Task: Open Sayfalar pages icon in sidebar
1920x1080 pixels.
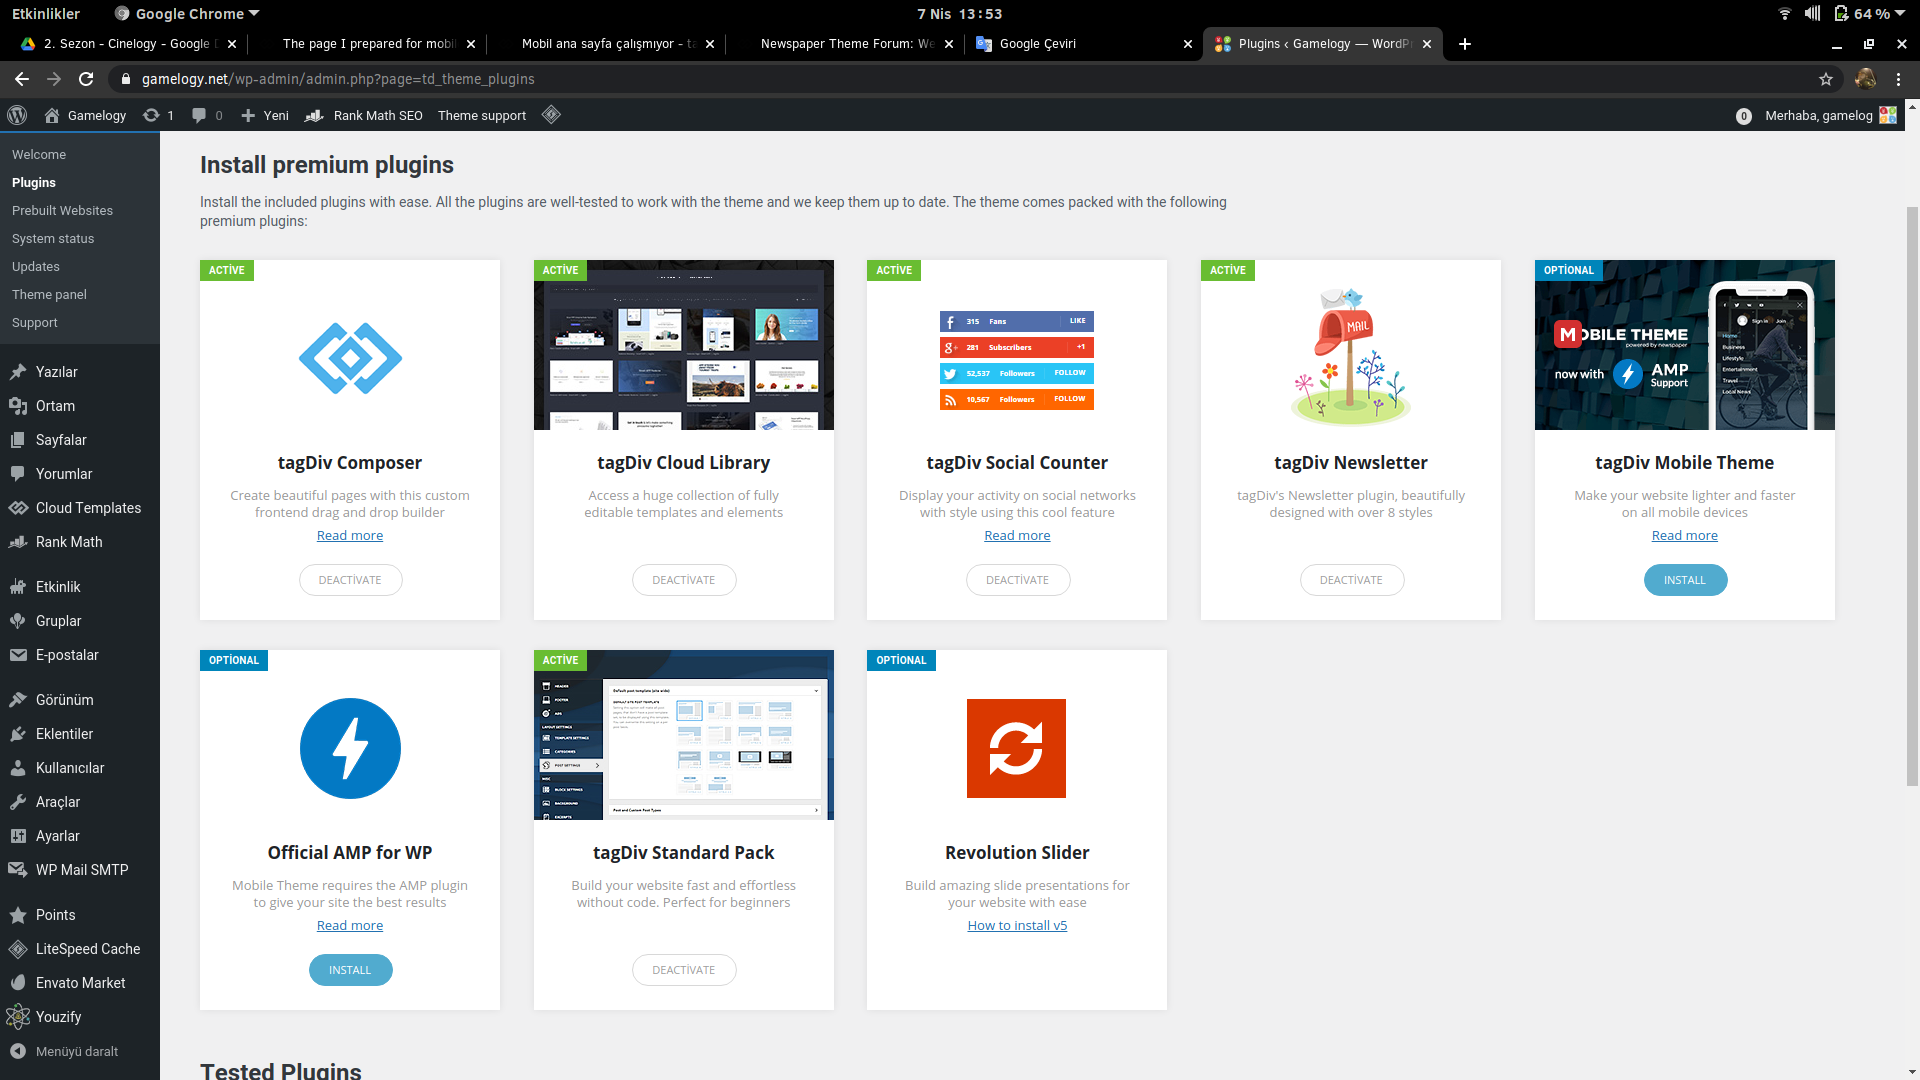Action: [x=18, y=440]
